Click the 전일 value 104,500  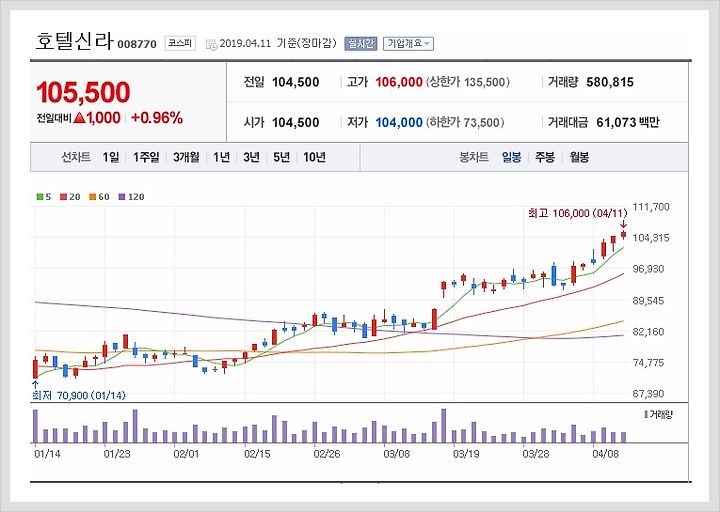296,82
